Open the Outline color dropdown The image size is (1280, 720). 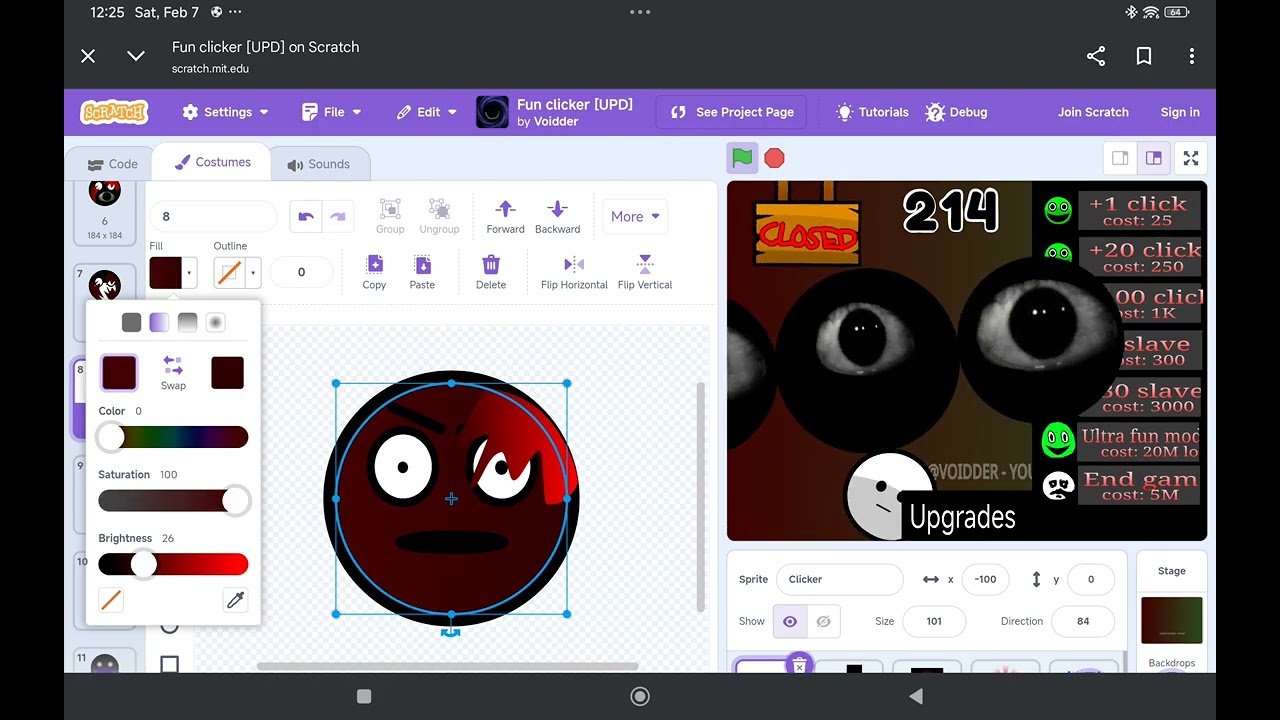[x=237, y=272]
